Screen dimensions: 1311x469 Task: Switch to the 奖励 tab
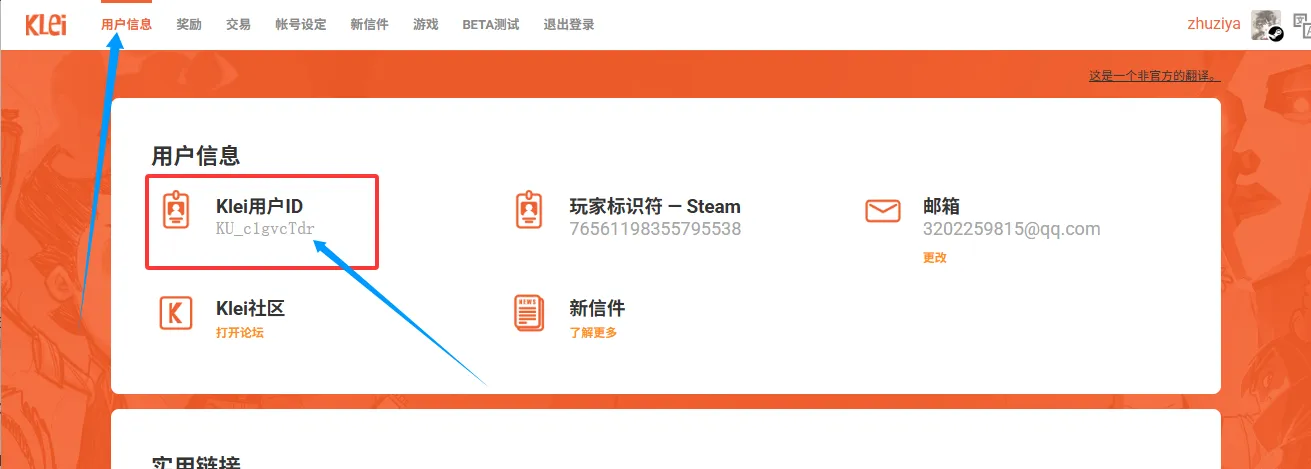tap(189, 25)
